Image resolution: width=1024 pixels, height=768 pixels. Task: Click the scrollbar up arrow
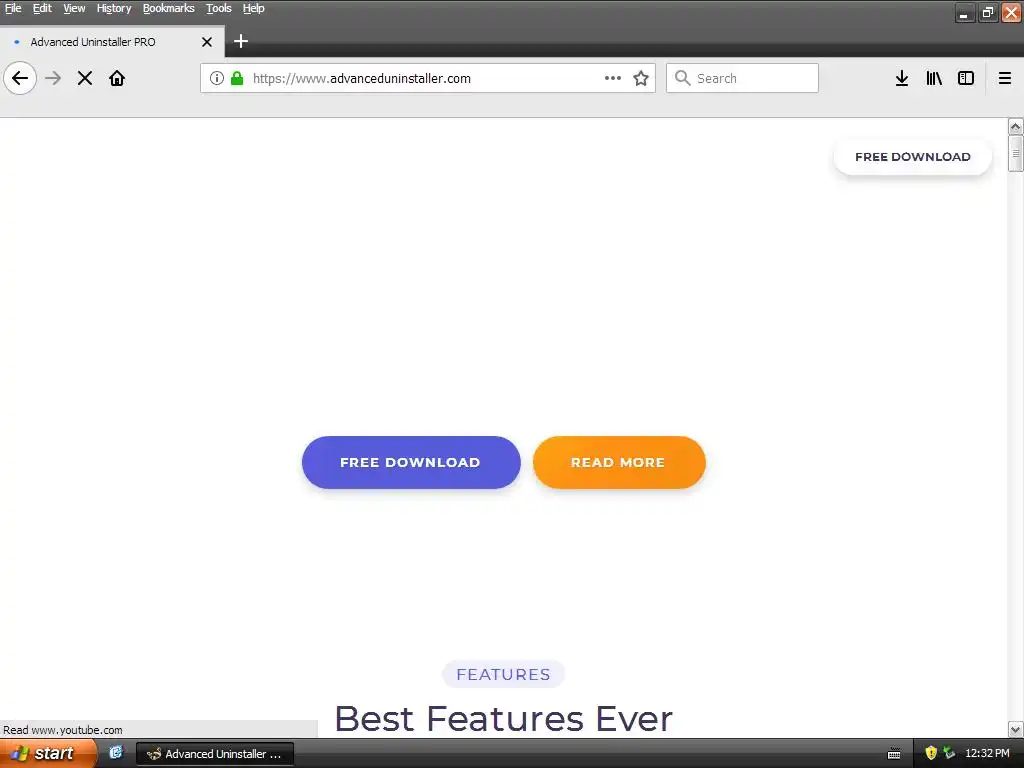point(1016,126)
